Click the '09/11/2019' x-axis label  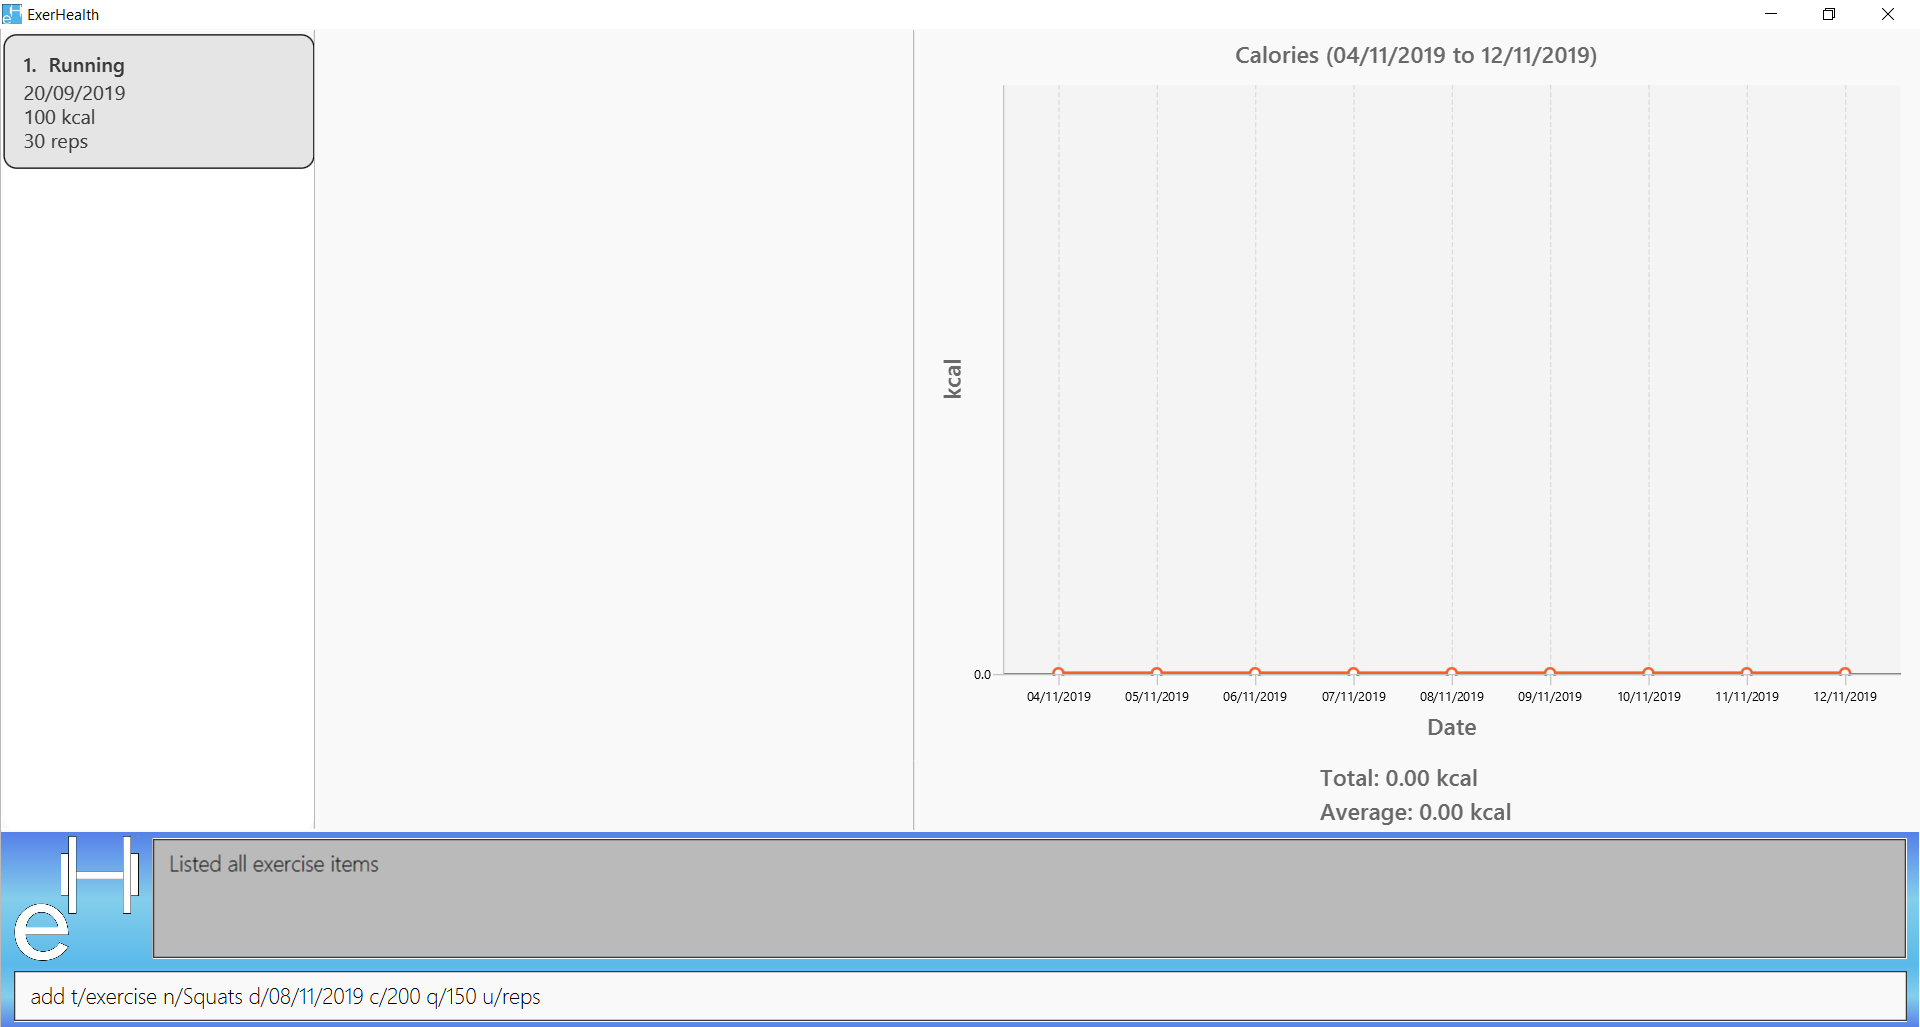coord(1550,697)
